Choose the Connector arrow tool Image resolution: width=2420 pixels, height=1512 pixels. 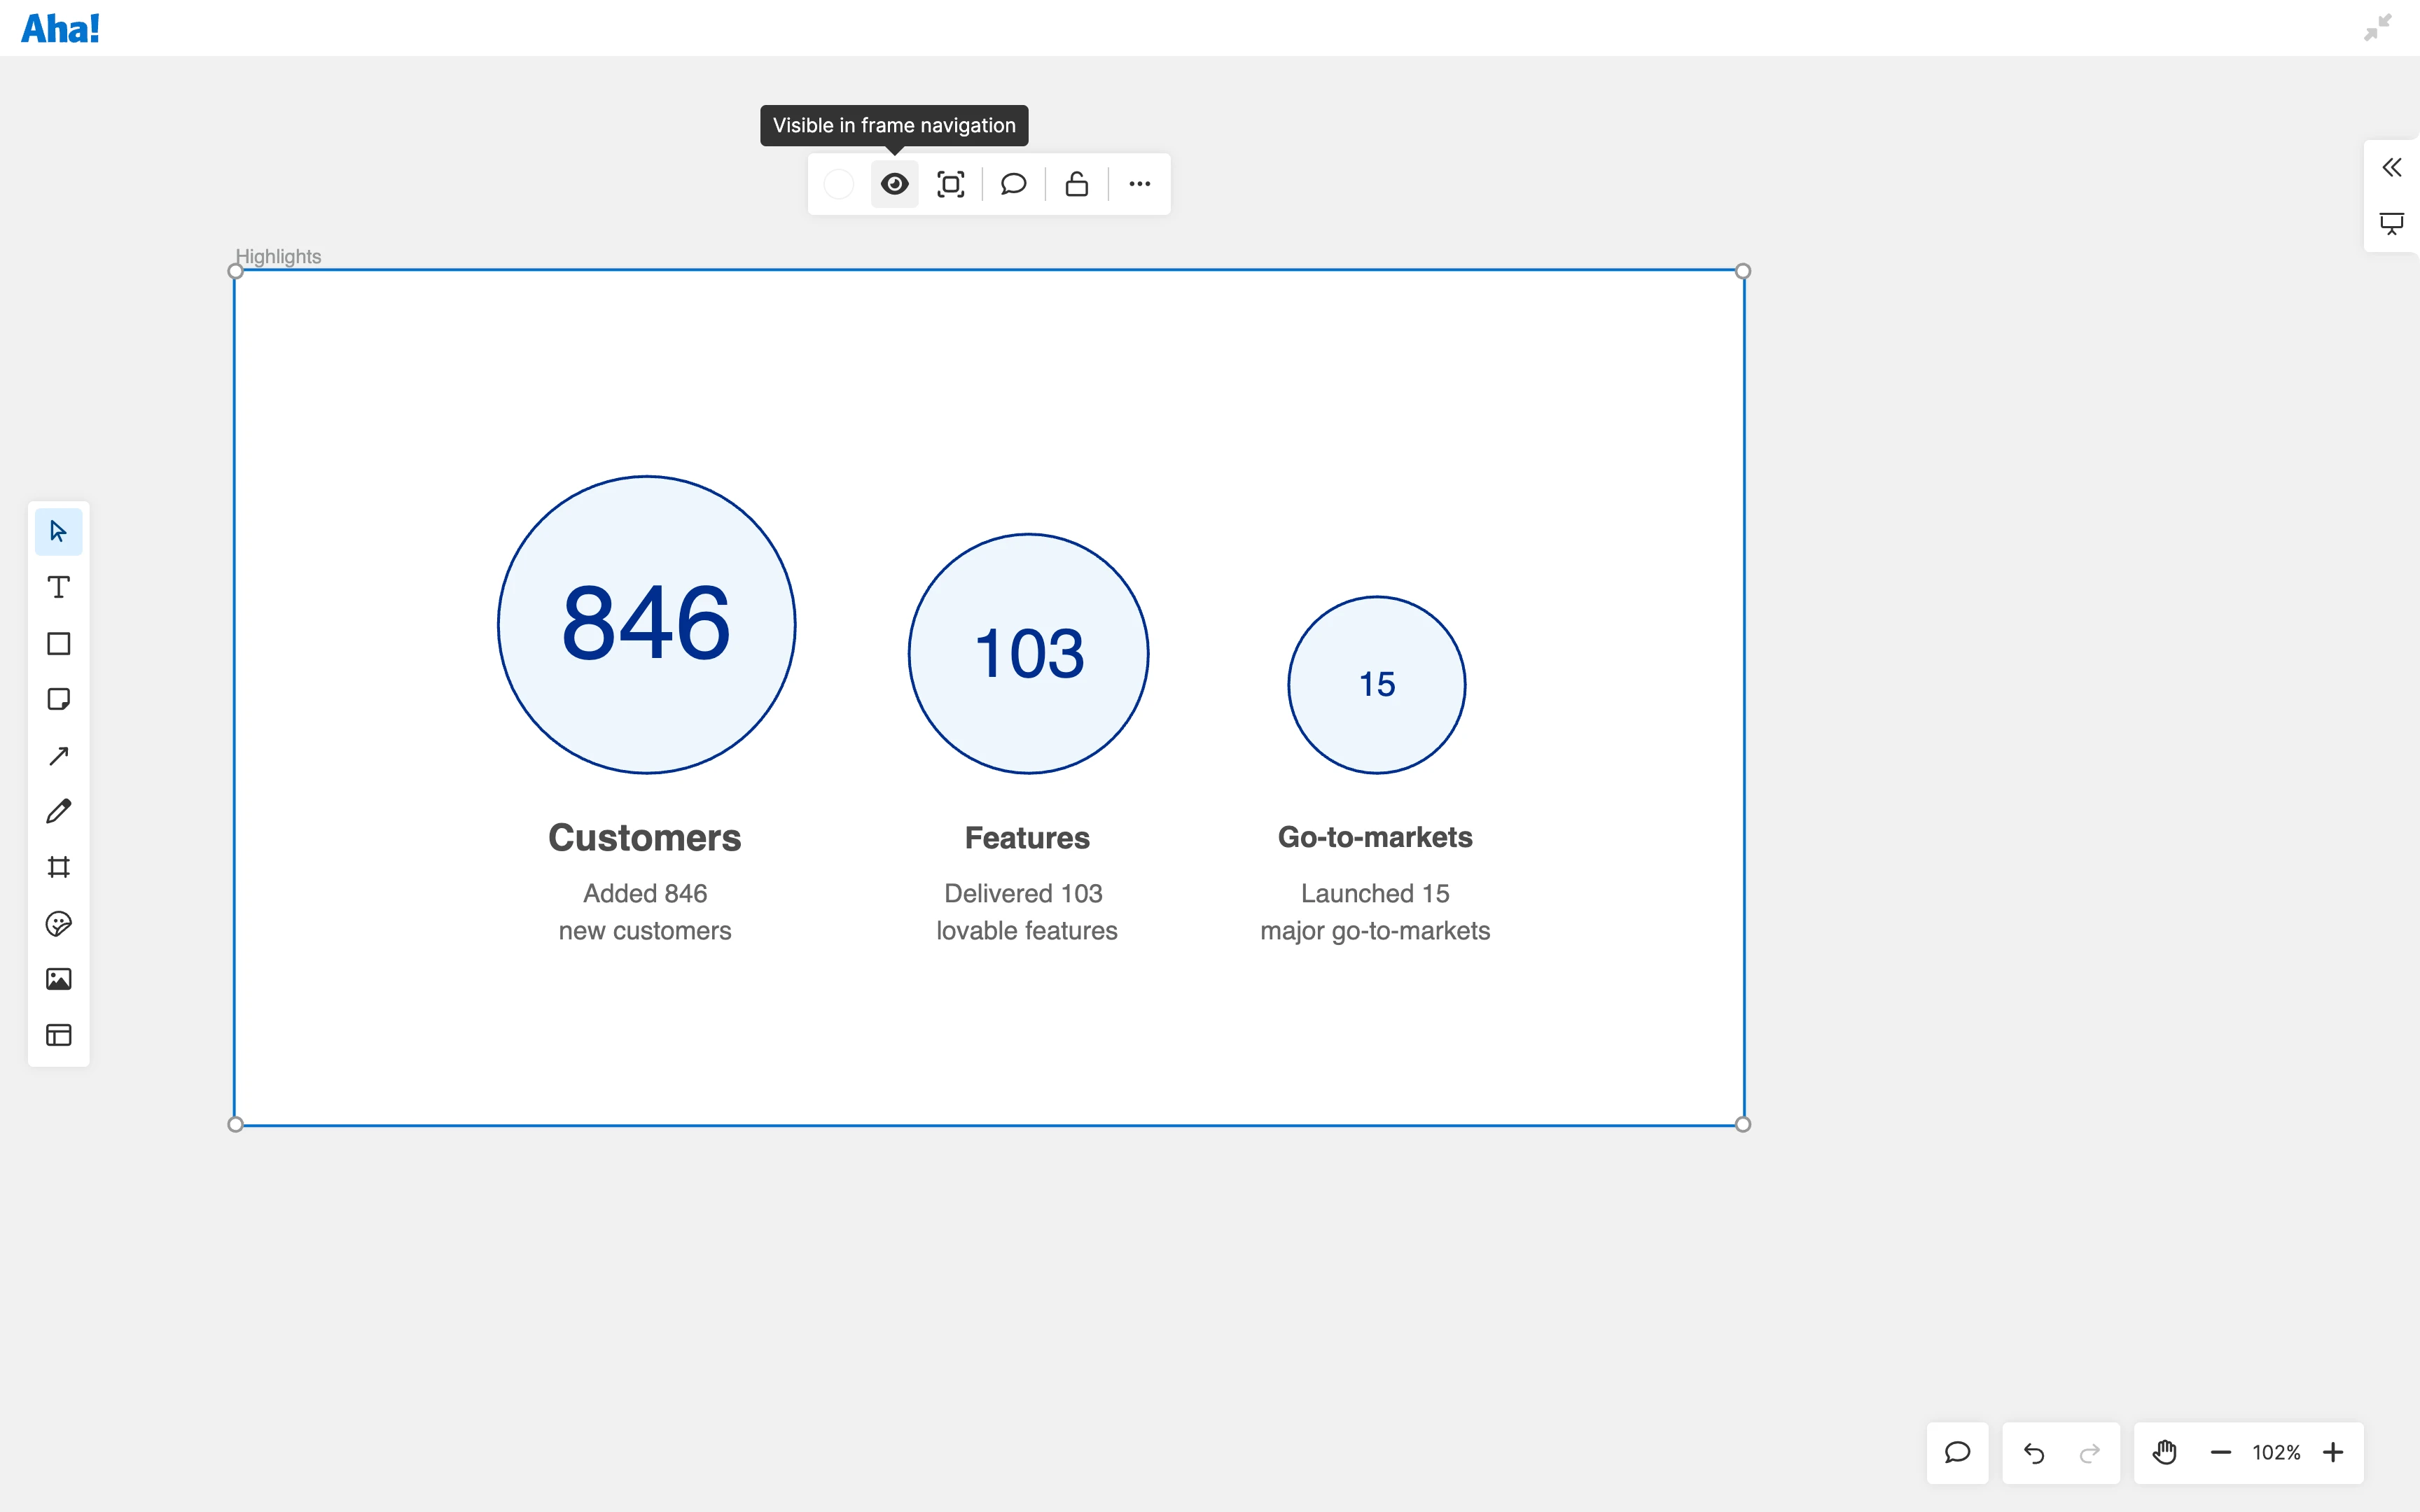pyautogui.click(x=58, y=755)
